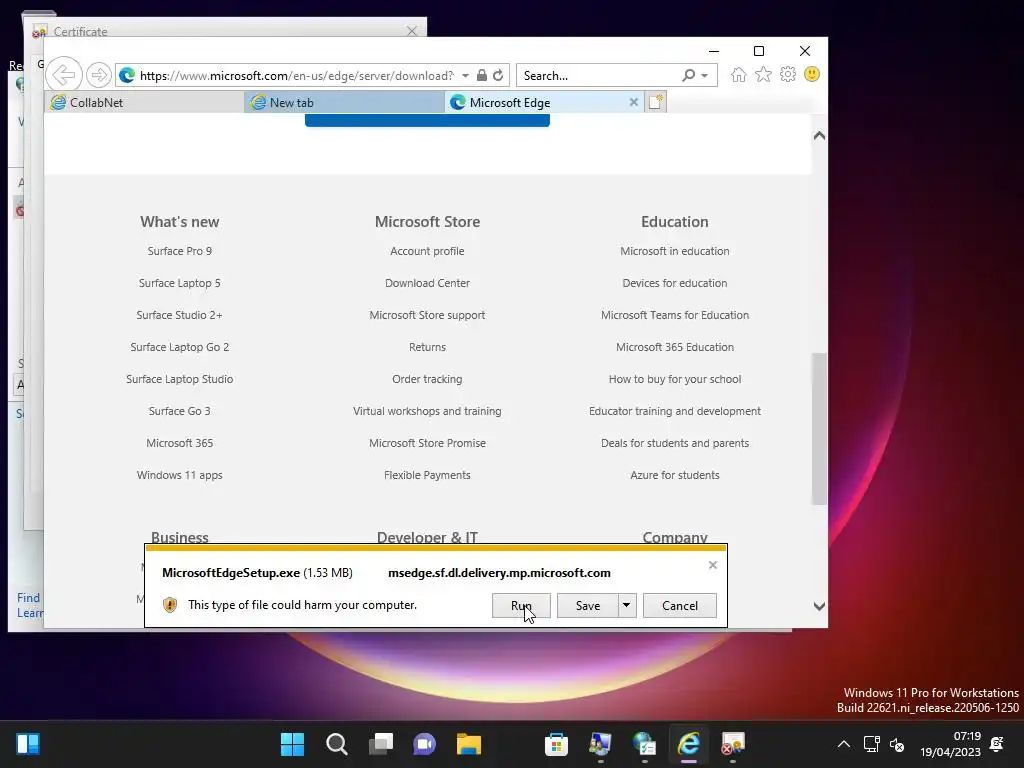Click the smiley feedback icon
Viewport: 1024px width, 768px height.
pyautogui.click(x=812, y=74)
